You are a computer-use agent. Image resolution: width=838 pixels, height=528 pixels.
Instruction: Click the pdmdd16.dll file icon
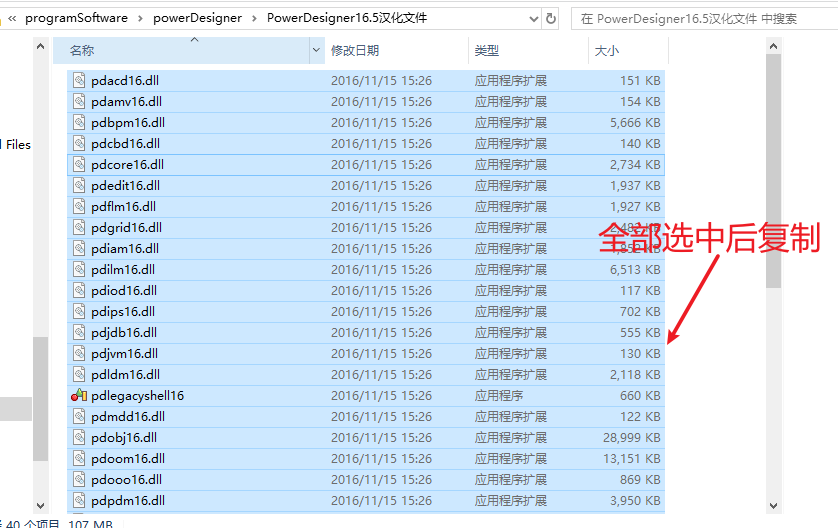(x=79, y=417)
